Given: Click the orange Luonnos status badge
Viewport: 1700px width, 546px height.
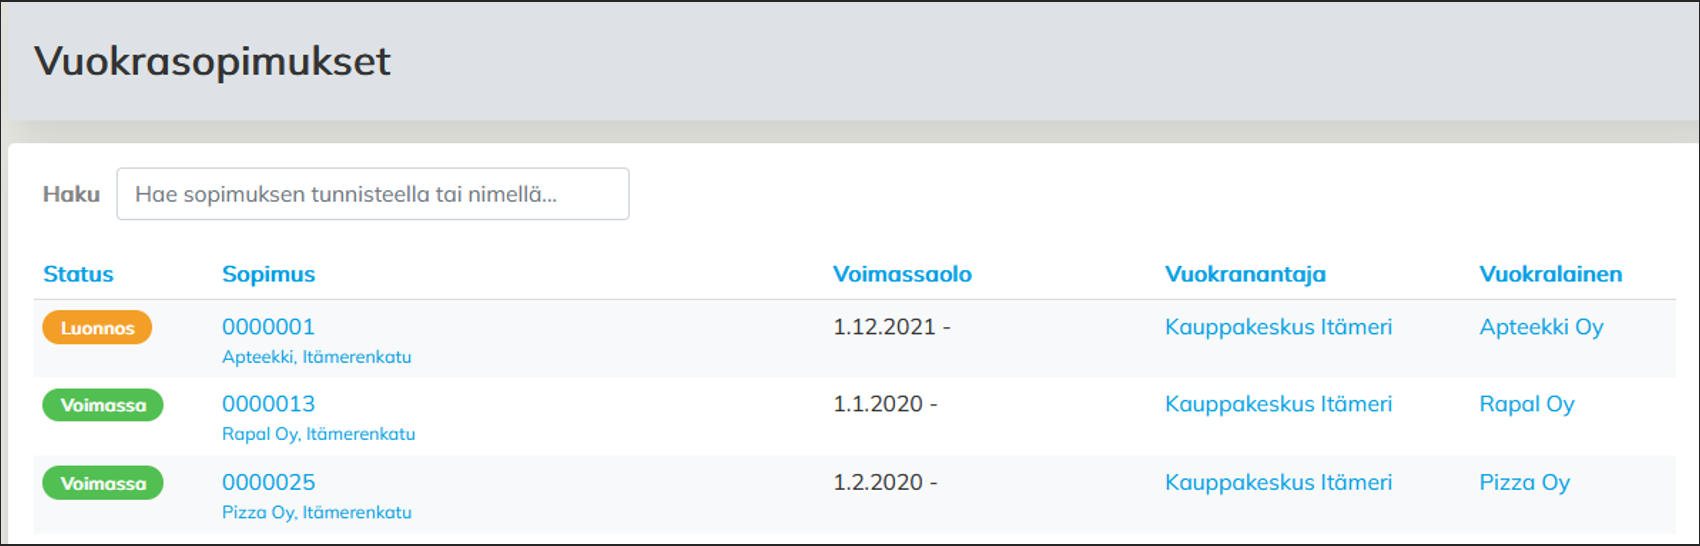Looking at the screenshot, I should coord(97,328).
